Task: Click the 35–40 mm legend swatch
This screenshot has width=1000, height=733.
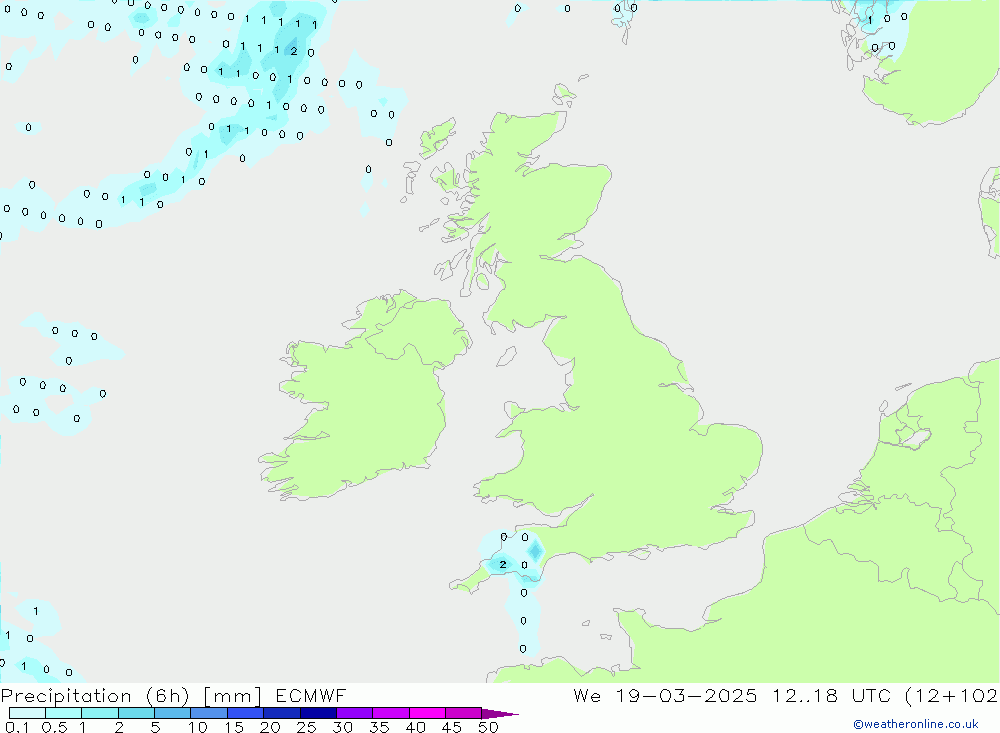Action: pos(391,713)
